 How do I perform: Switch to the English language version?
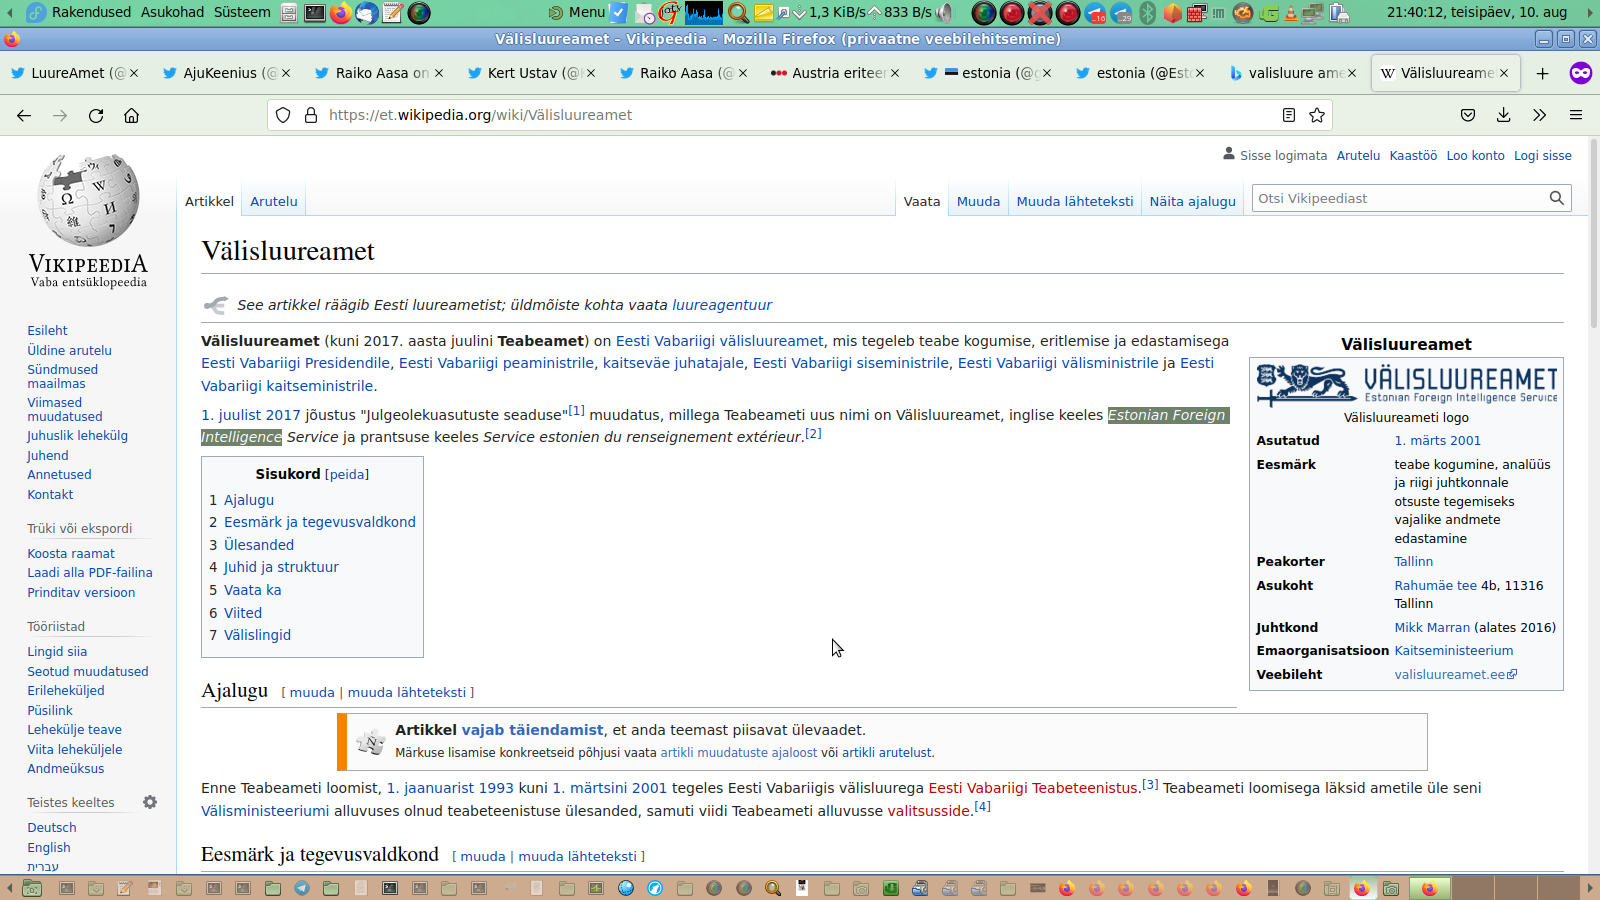point(49,847)
